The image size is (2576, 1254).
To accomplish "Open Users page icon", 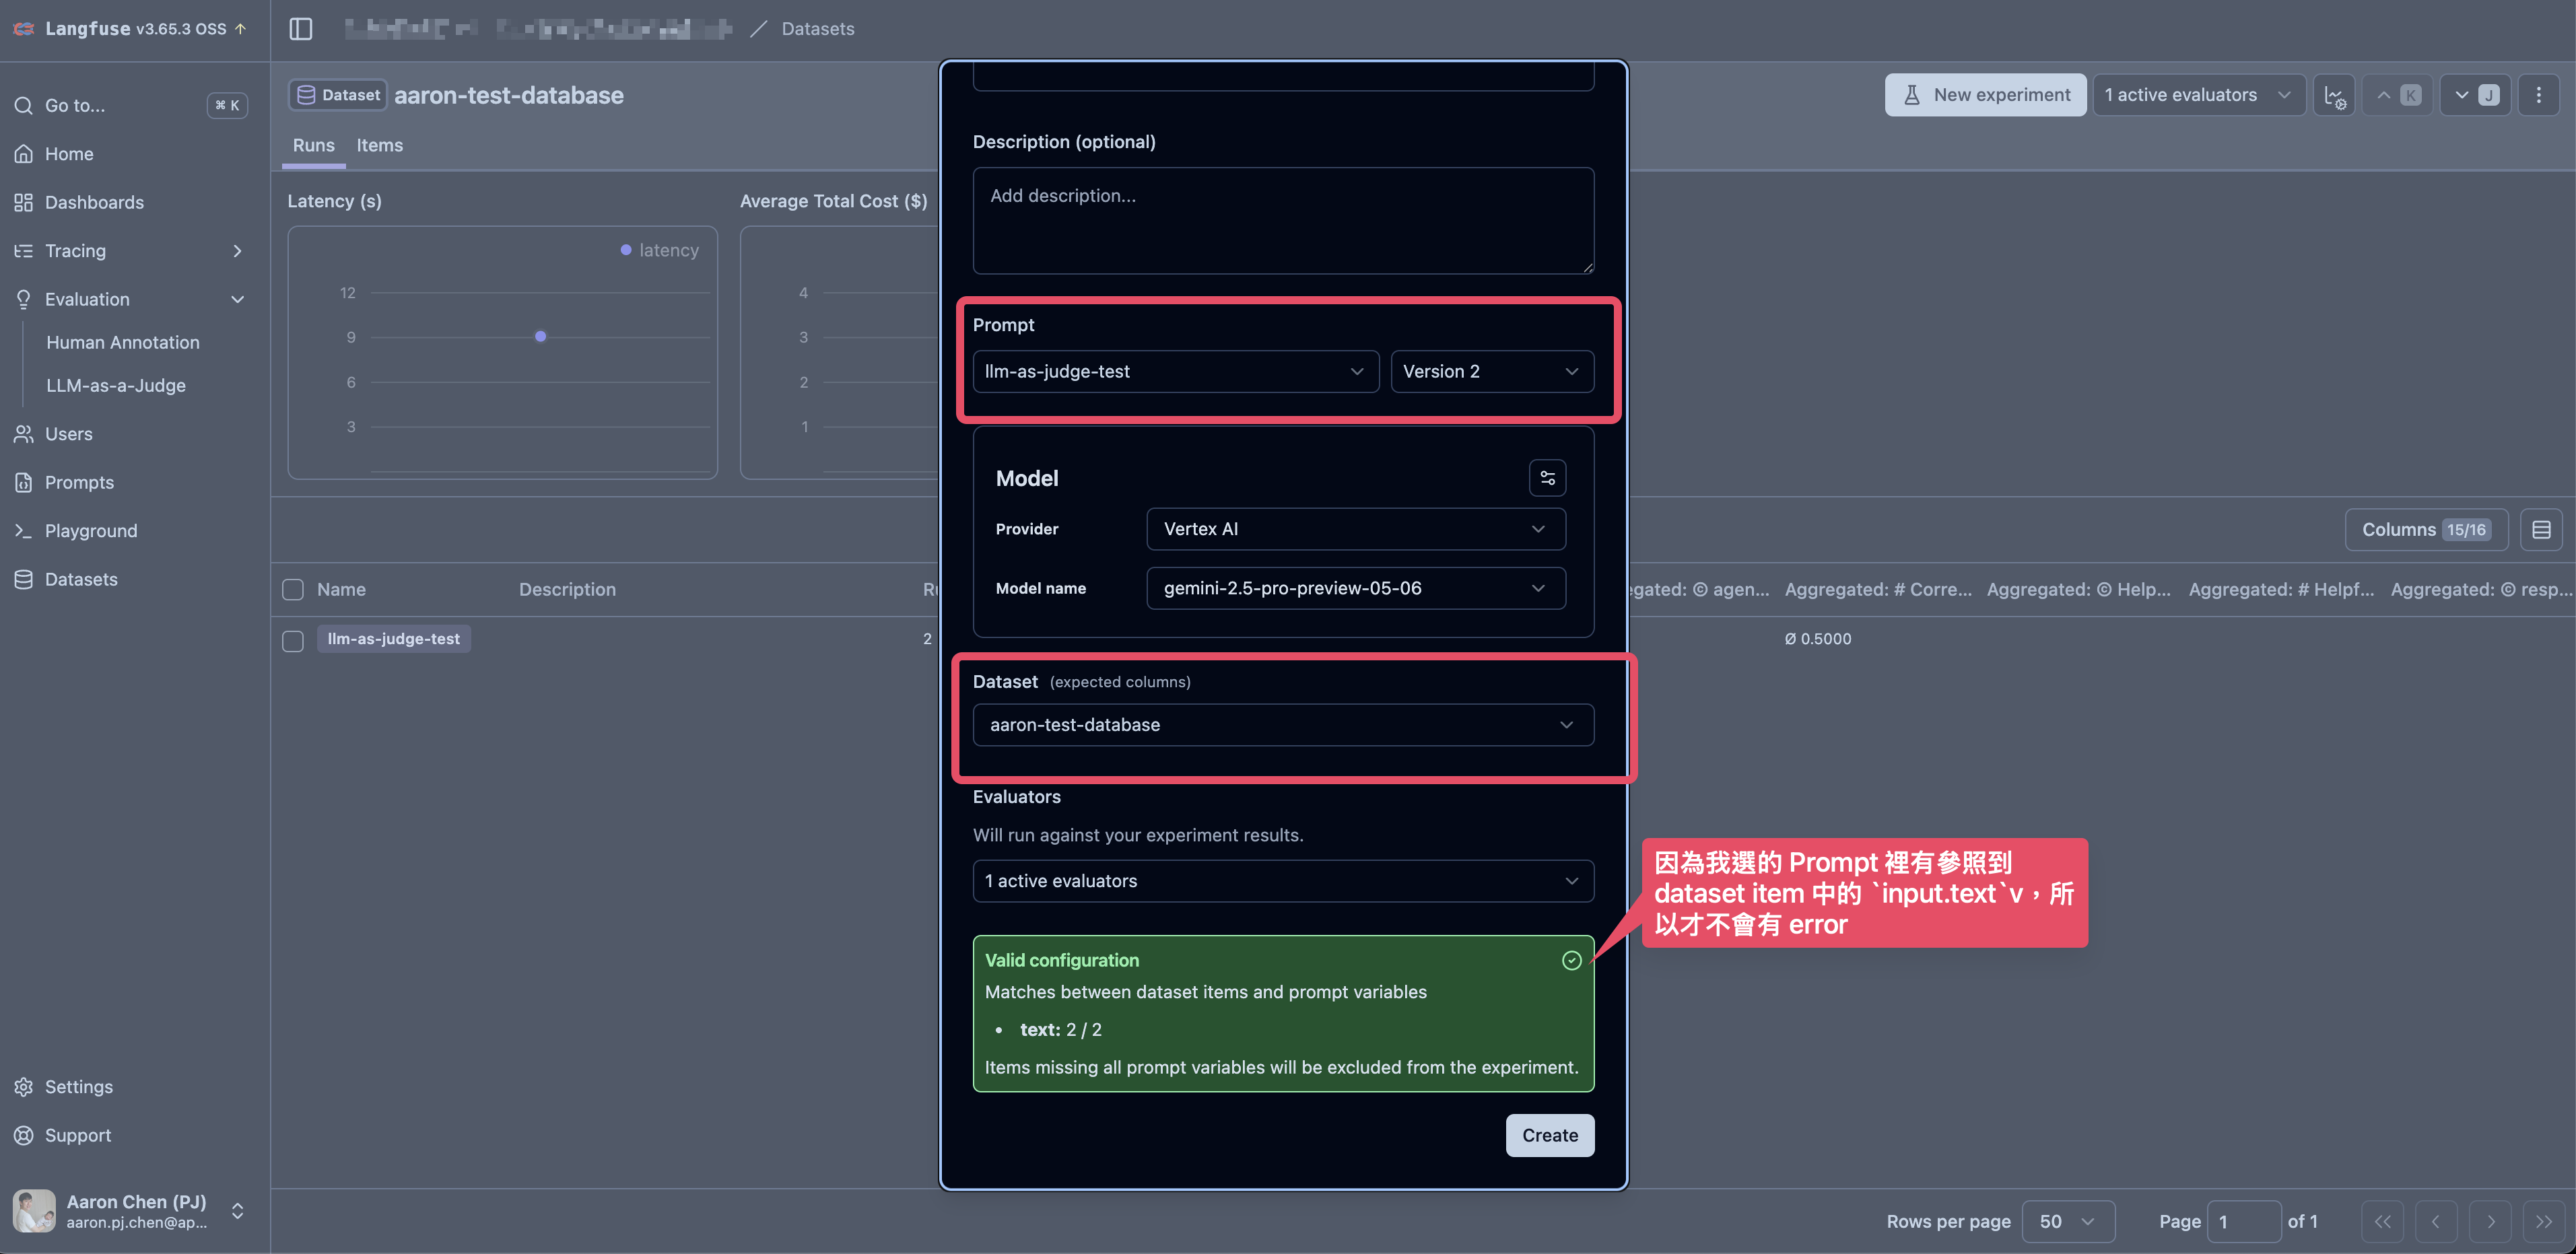I will tap(24, 434).
